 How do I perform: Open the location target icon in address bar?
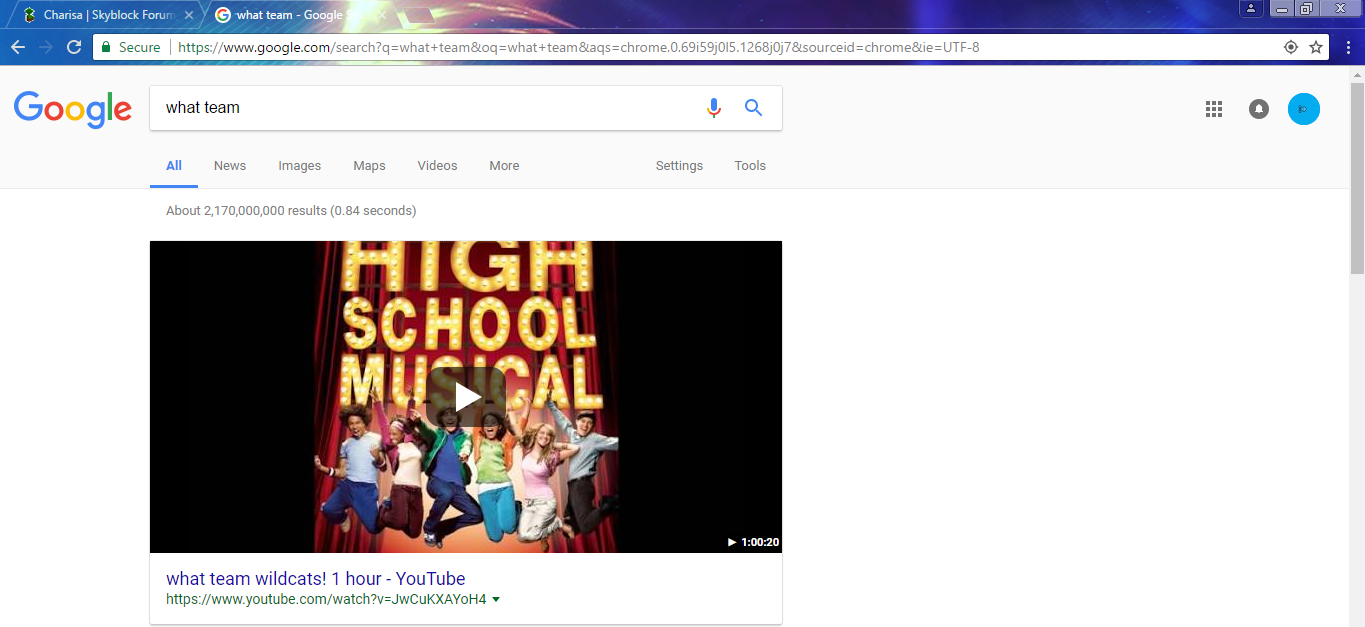coord(1291,47)
